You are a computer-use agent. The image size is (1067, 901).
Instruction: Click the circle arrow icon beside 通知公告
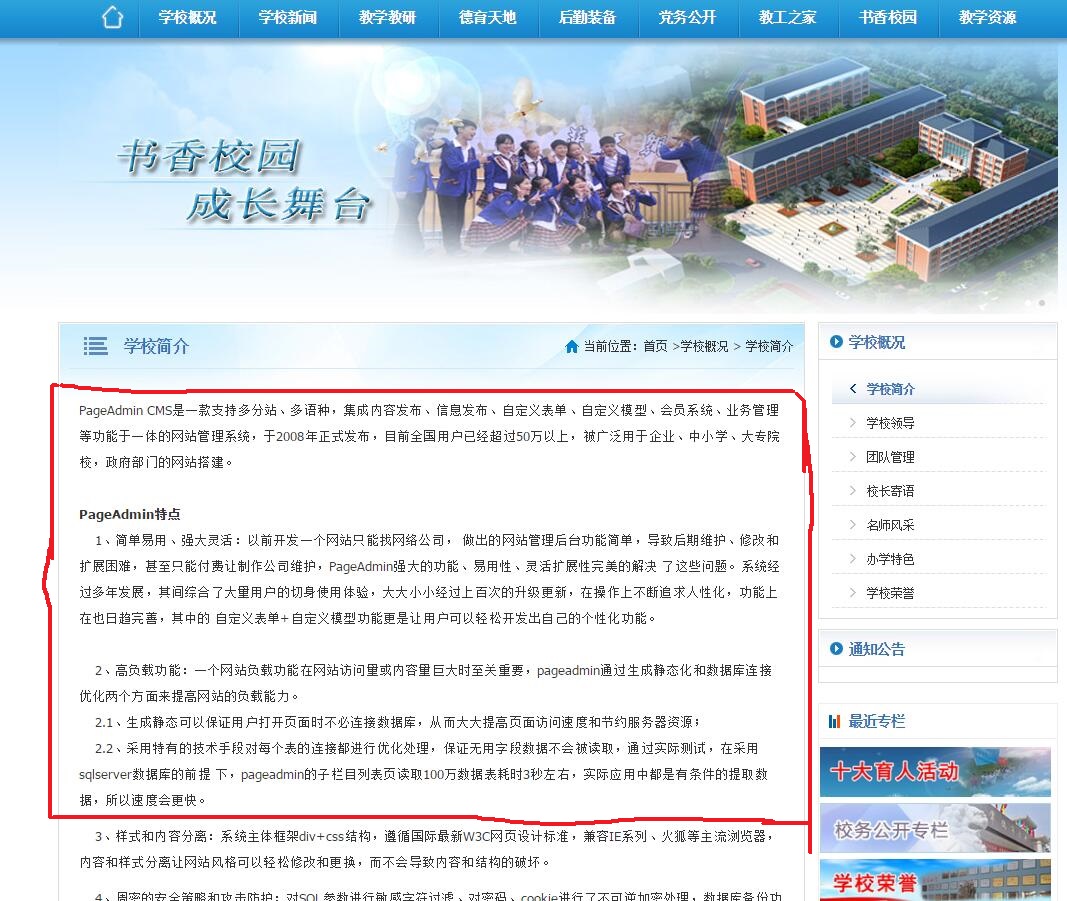[836, 649]
